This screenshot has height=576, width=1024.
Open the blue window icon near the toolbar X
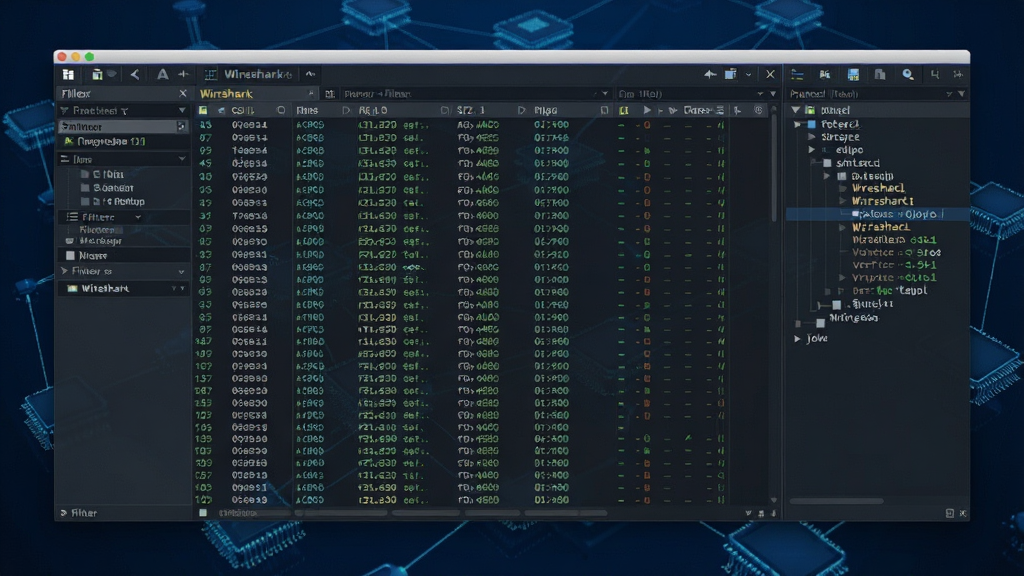pyautogui.click(x=731, y=74)
